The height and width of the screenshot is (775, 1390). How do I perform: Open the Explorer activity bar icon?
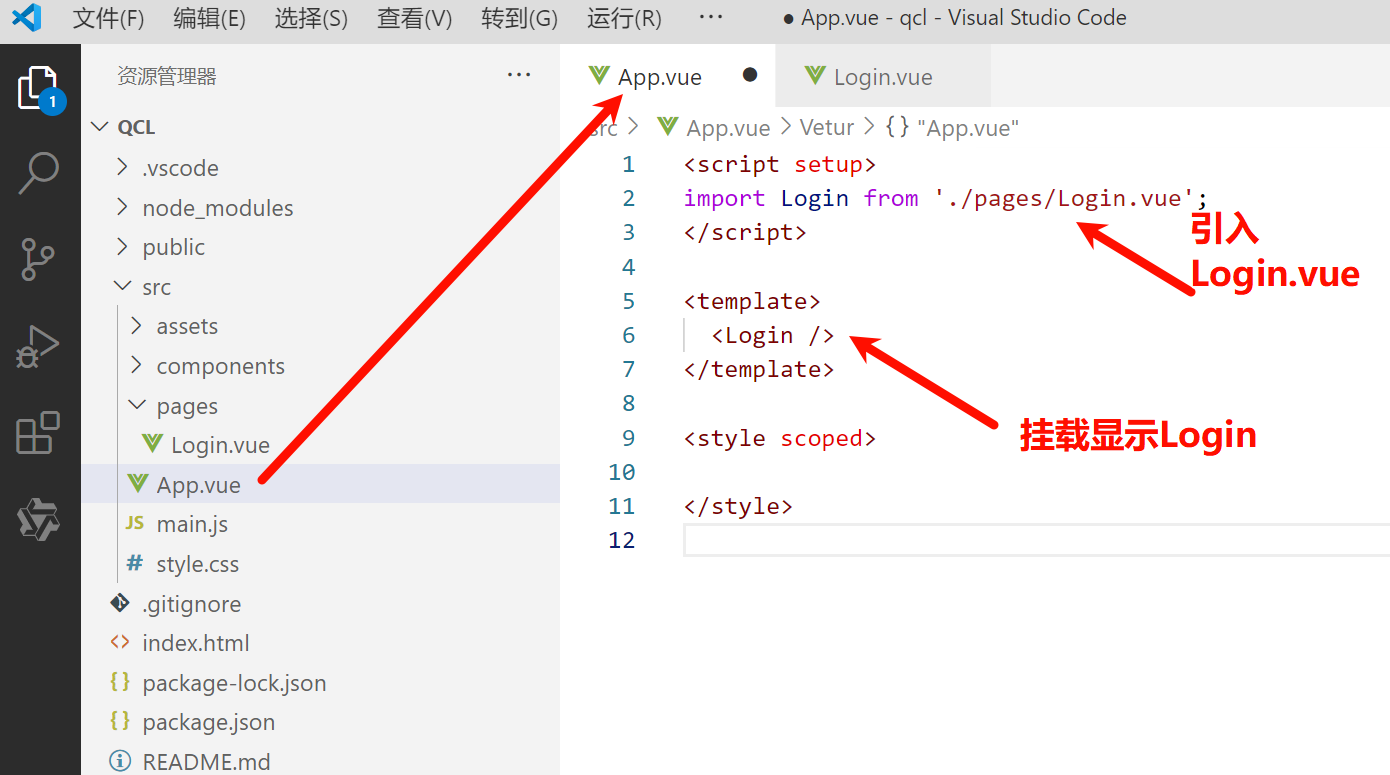40,90
